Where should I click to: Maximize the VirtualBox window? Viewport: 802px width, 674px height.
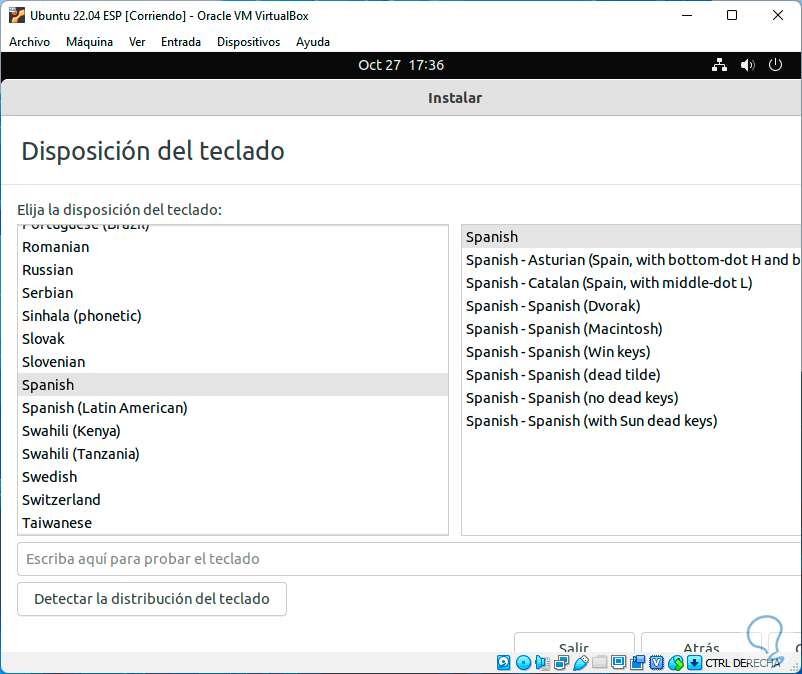click(732, 15)
